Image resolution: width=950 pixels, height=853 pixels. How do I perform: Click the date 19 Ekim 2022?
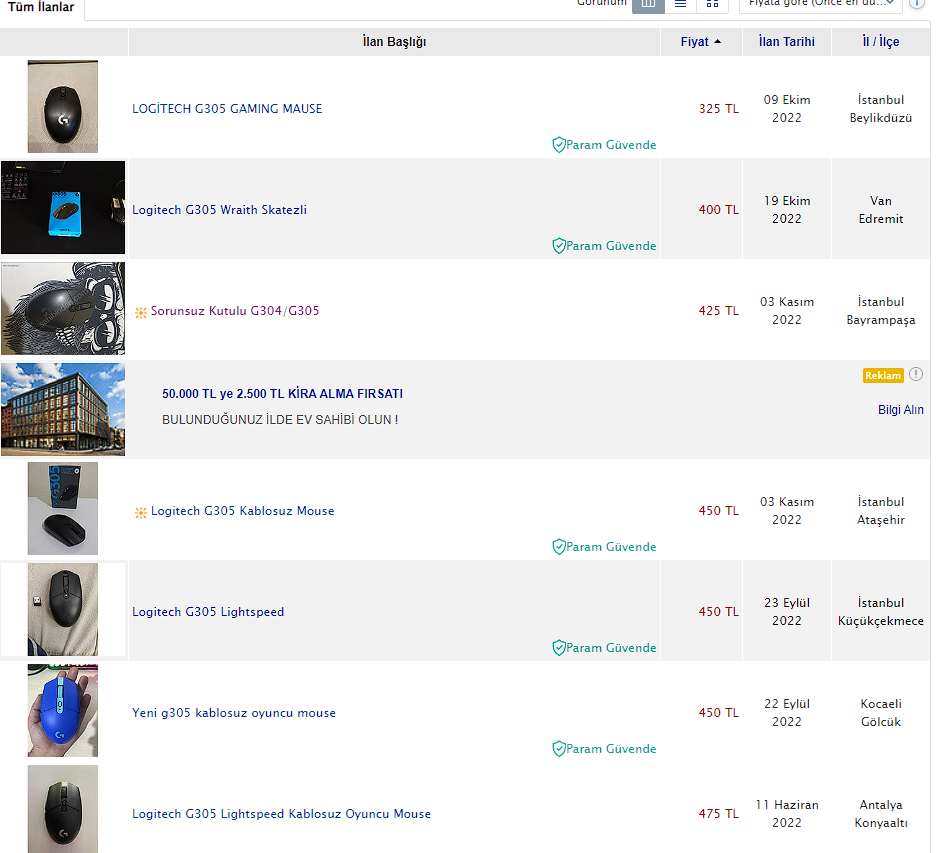click(x=786, y=210)
